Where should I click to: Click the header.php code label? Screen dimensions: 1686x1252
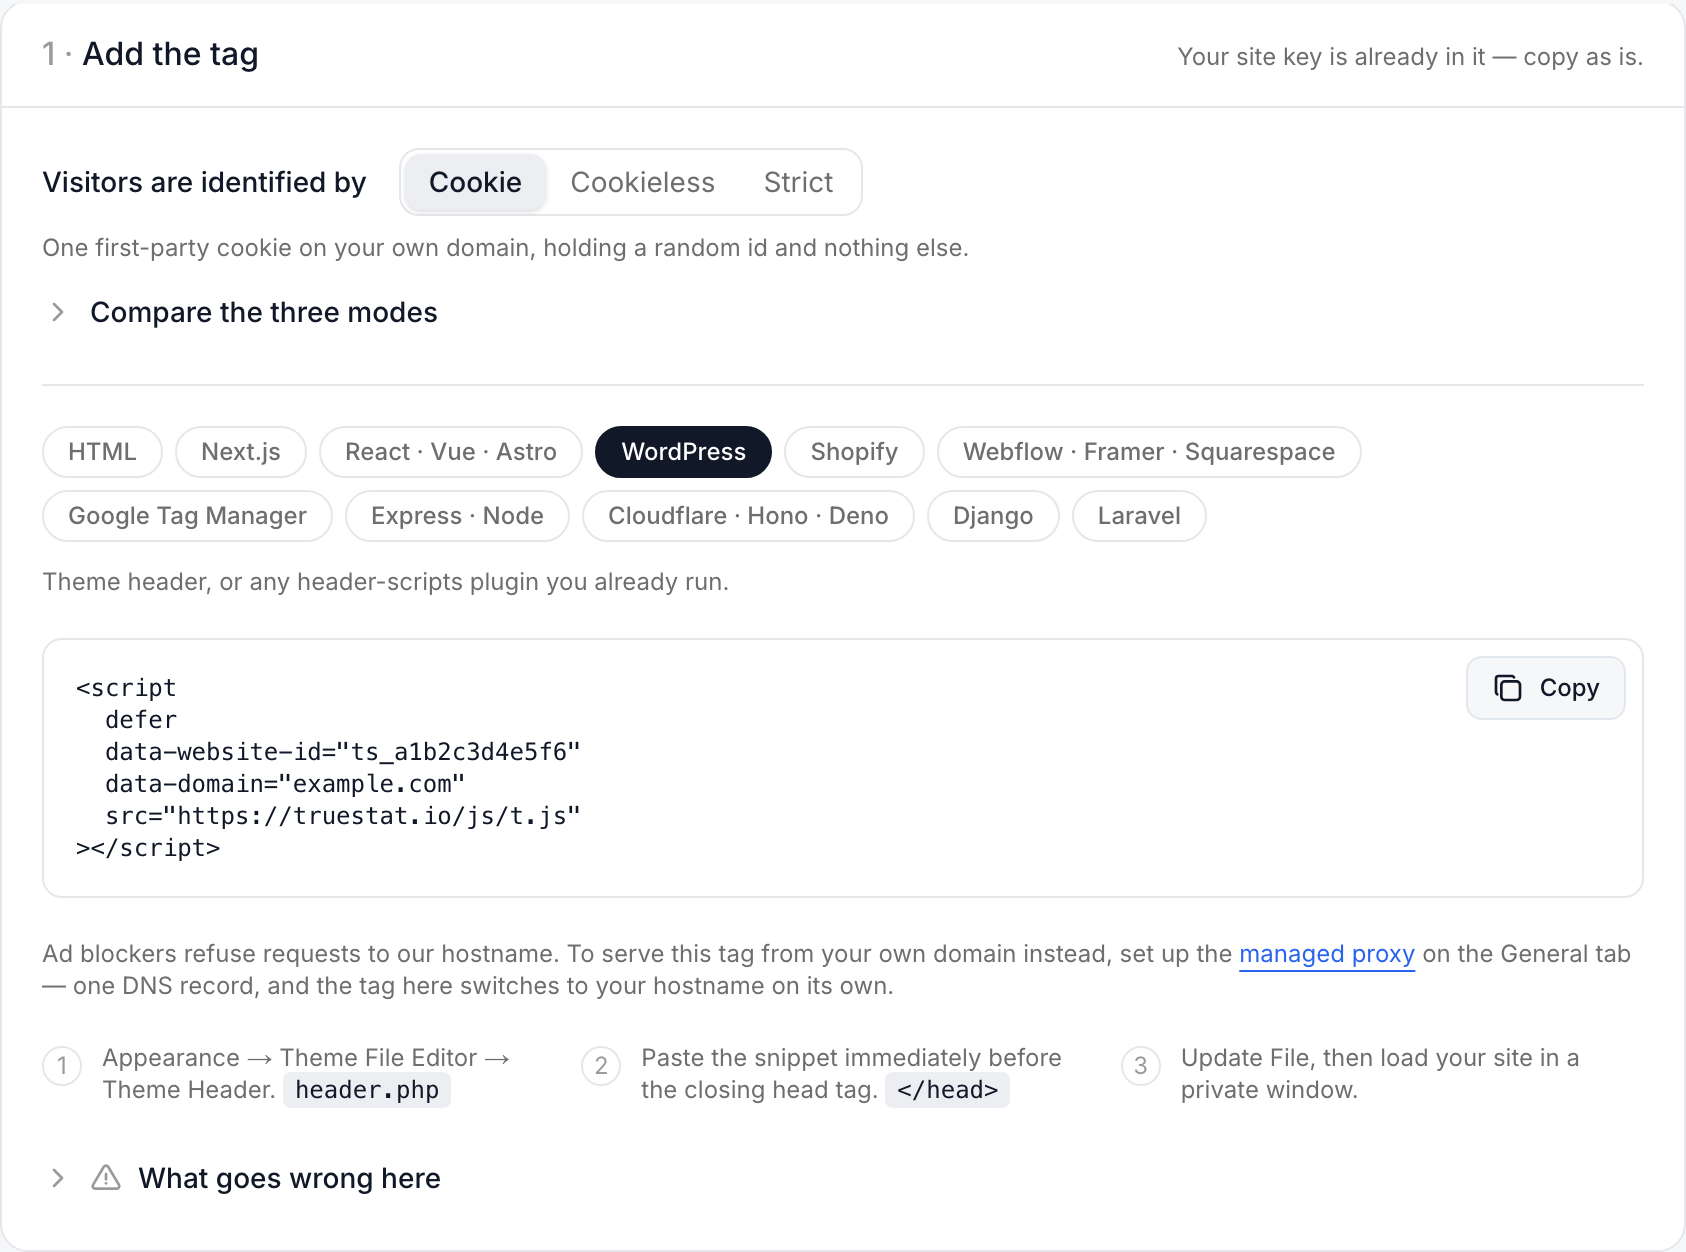tap(367, 1090)
